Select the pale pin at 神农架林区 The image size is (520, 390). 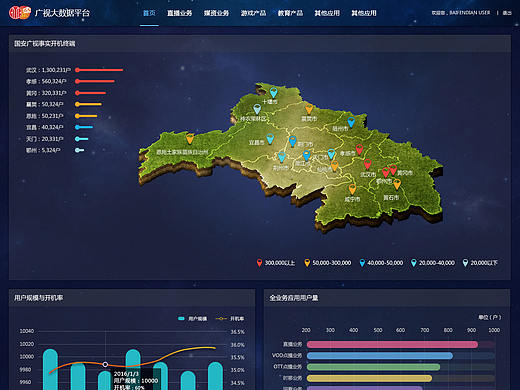(x=257, y=109)
